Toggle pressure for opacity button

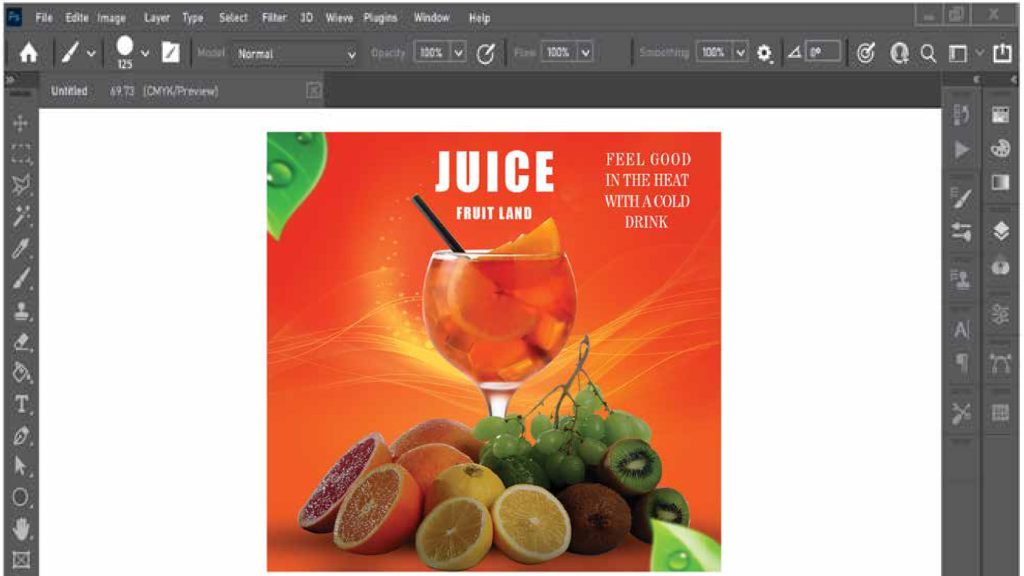click(x=485, y=54)
